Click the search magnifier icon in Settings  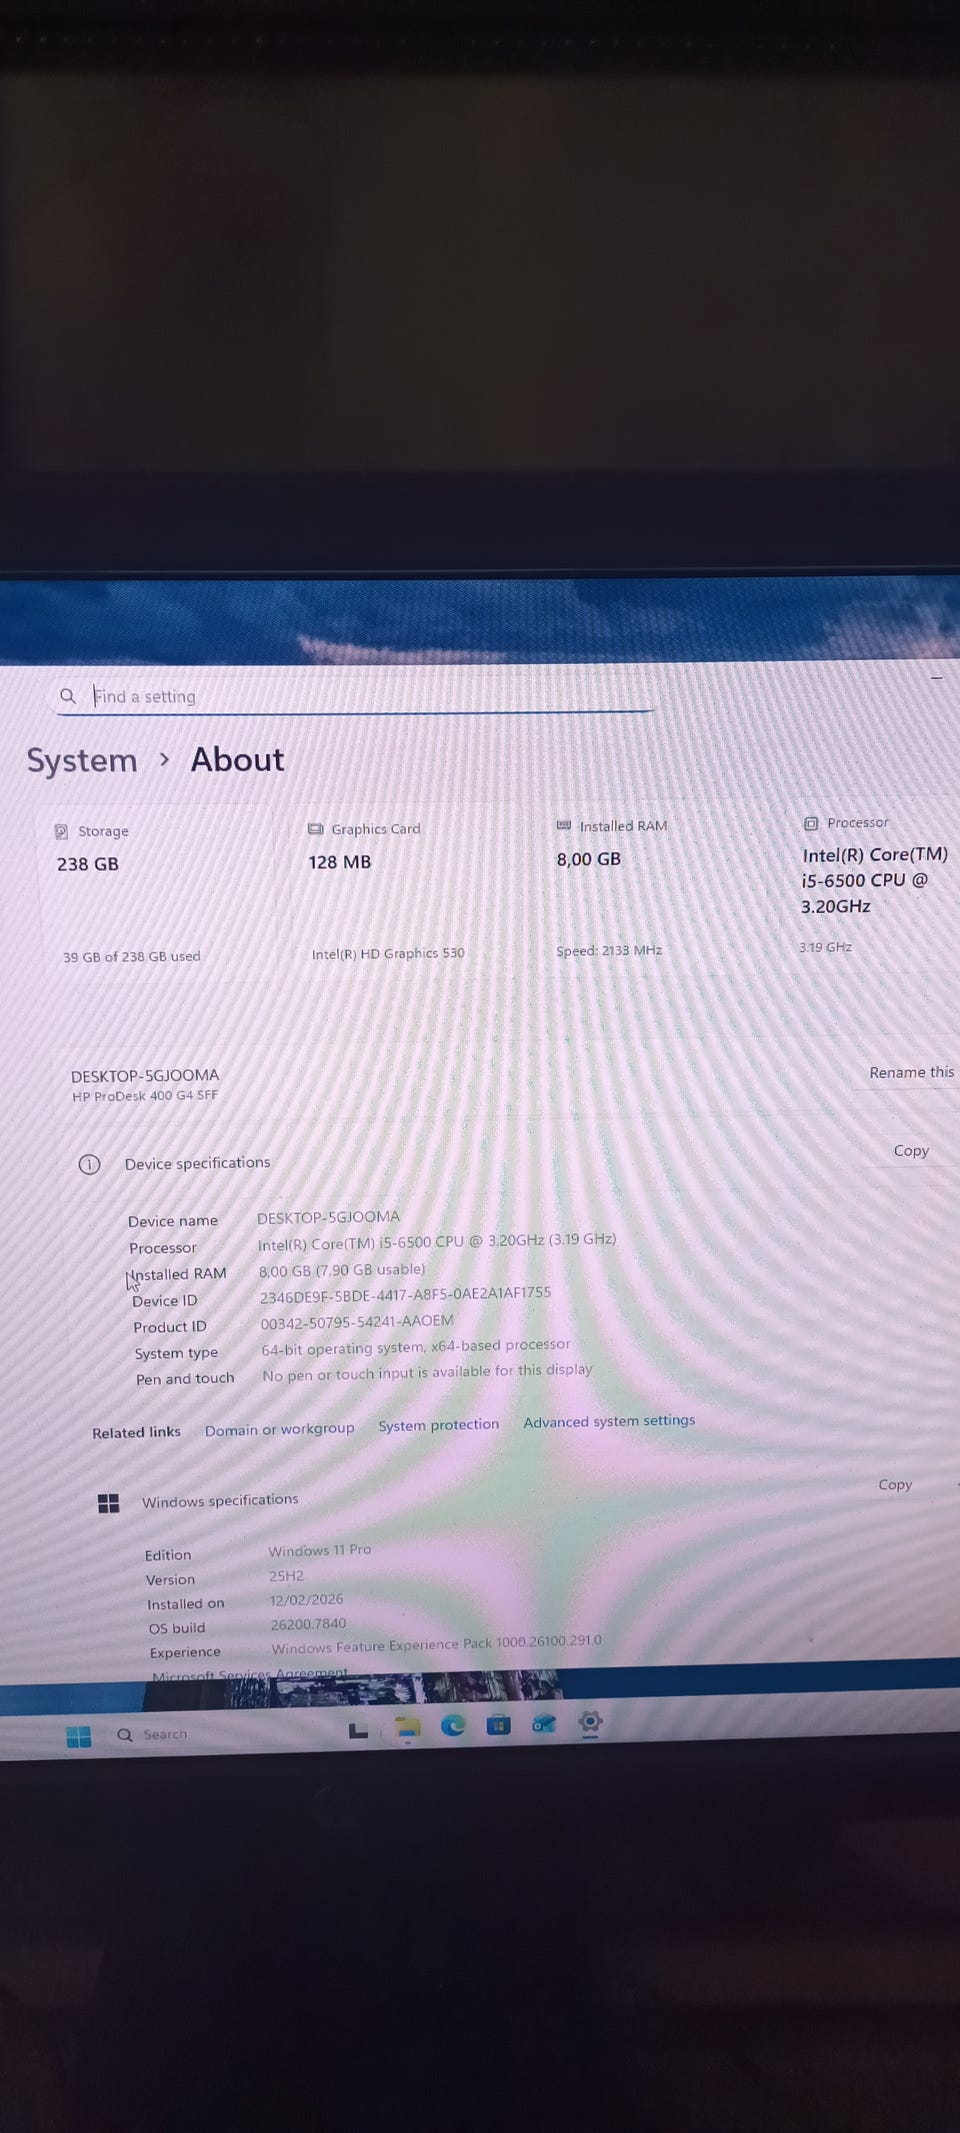tap(68, 696)
